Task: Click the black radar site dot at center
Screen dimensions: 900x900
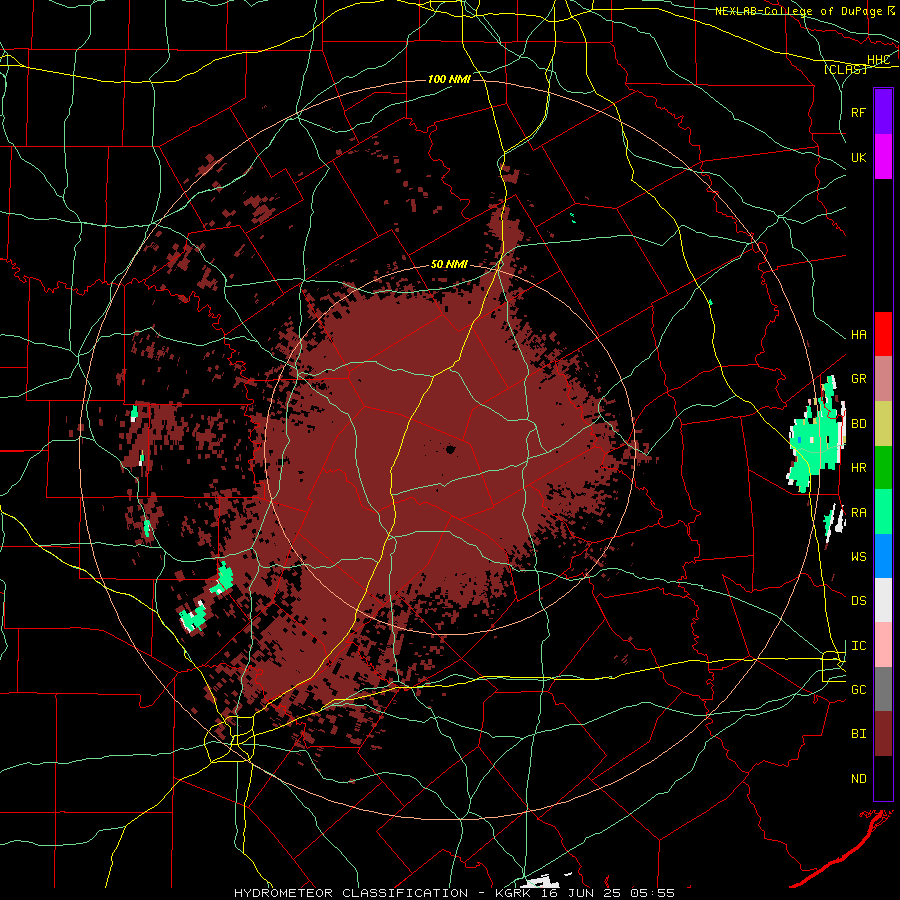Action: (x=450, y=449)
